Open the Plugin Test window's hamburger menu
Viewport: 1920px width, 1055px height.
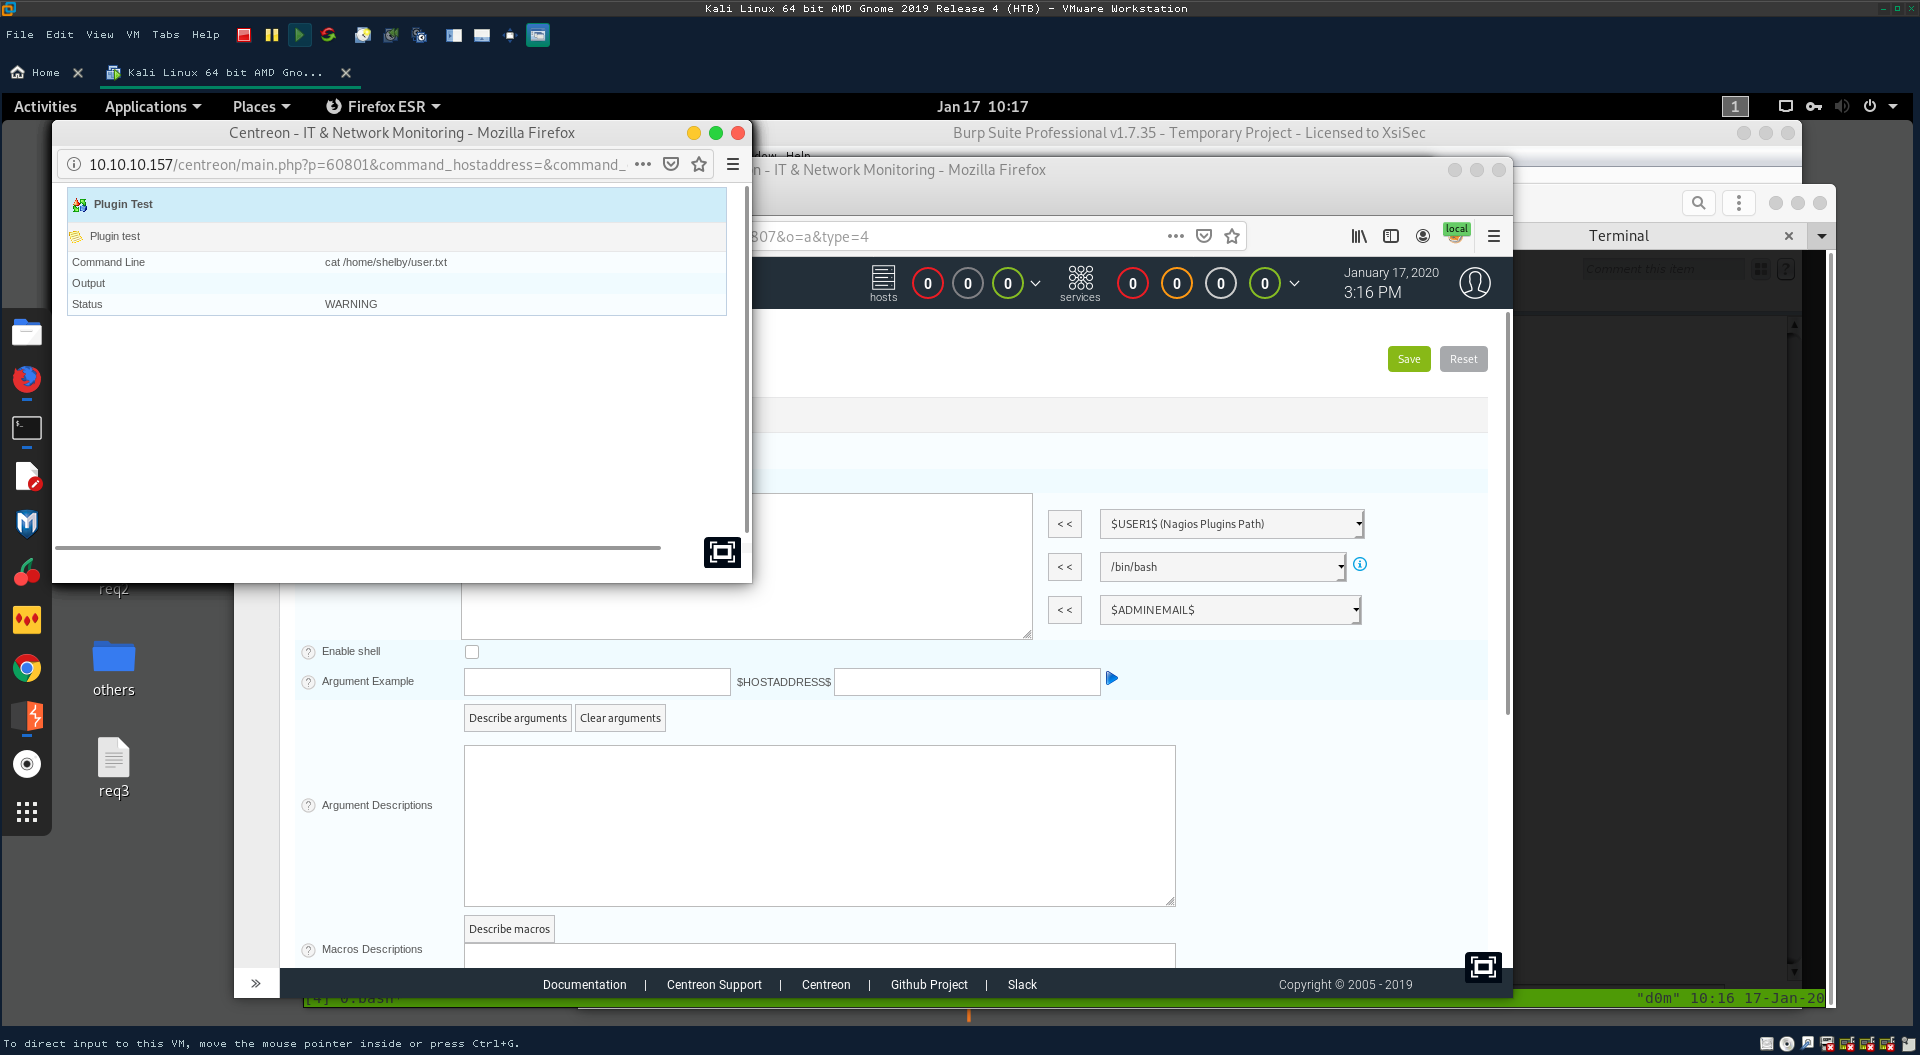tap(733, 164)
